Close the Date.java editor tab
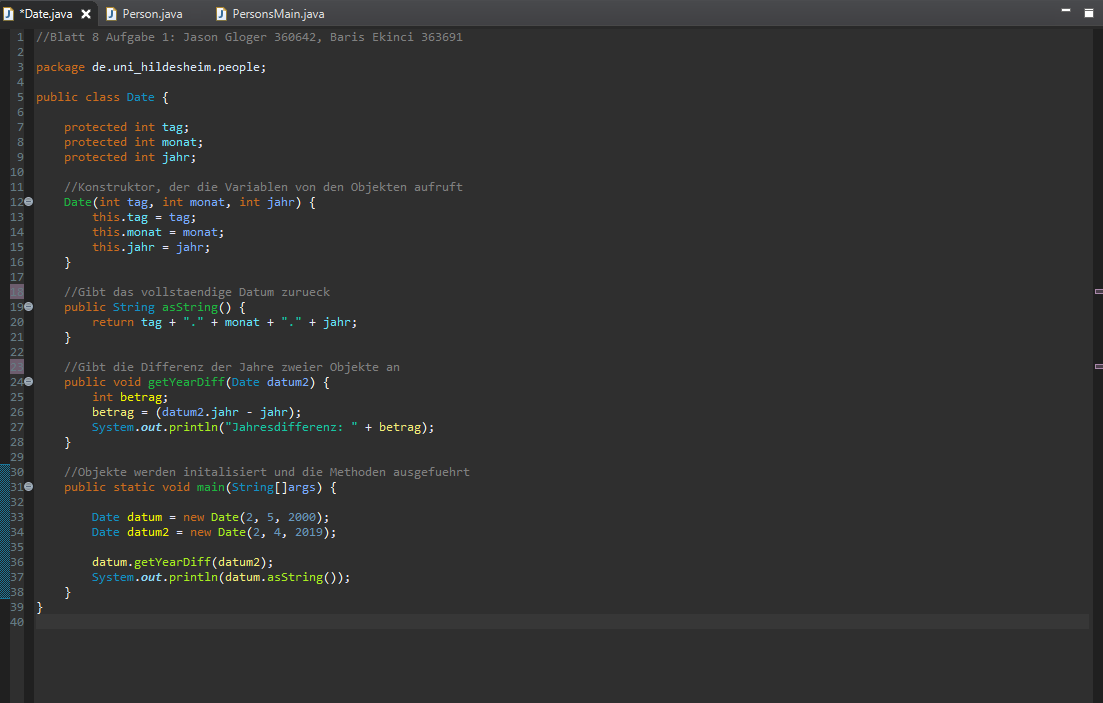 click(85, 14)
